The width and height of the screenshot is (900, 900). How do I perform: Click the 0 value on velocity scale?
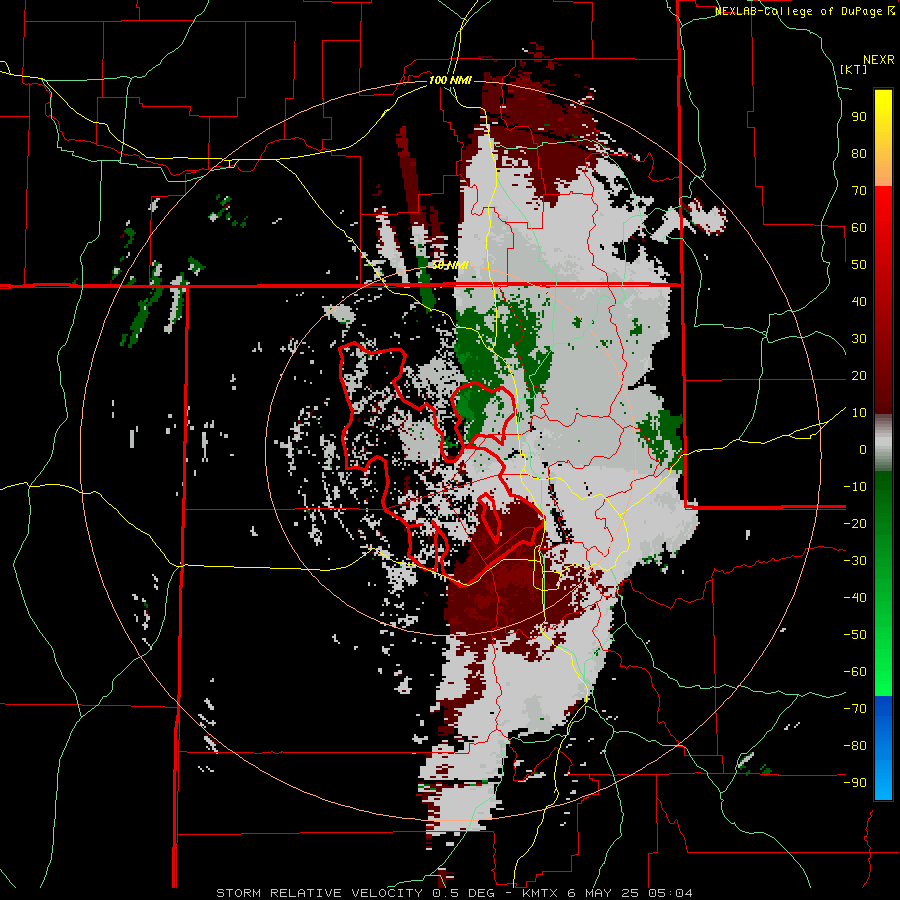pos(863,449)
